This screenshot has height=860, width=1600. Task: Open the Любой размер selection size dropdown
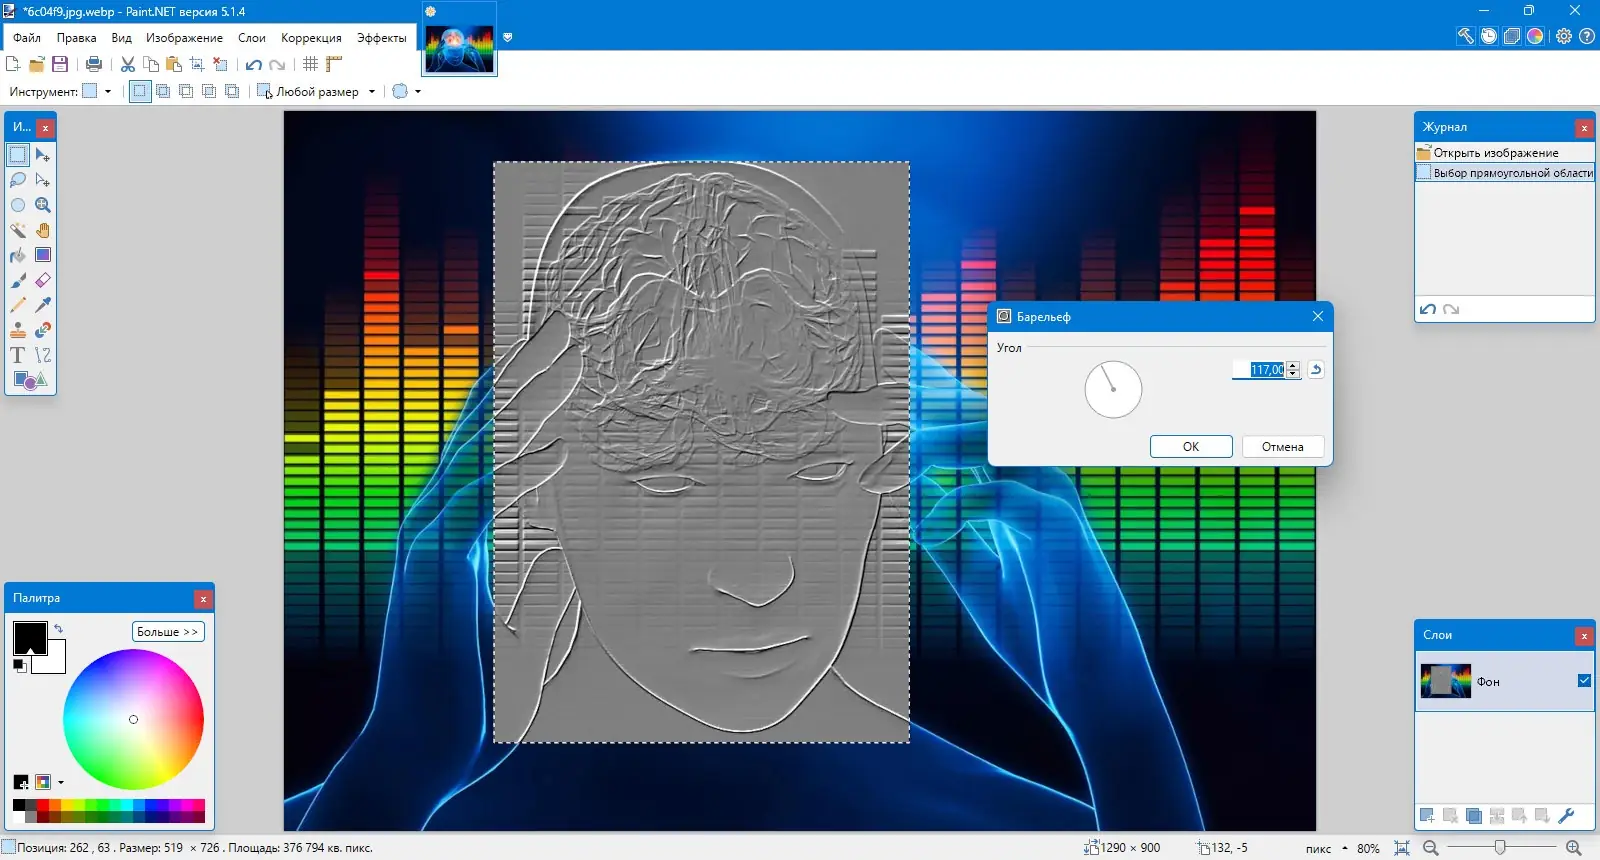pyautogui.click(x=316, y=91)
